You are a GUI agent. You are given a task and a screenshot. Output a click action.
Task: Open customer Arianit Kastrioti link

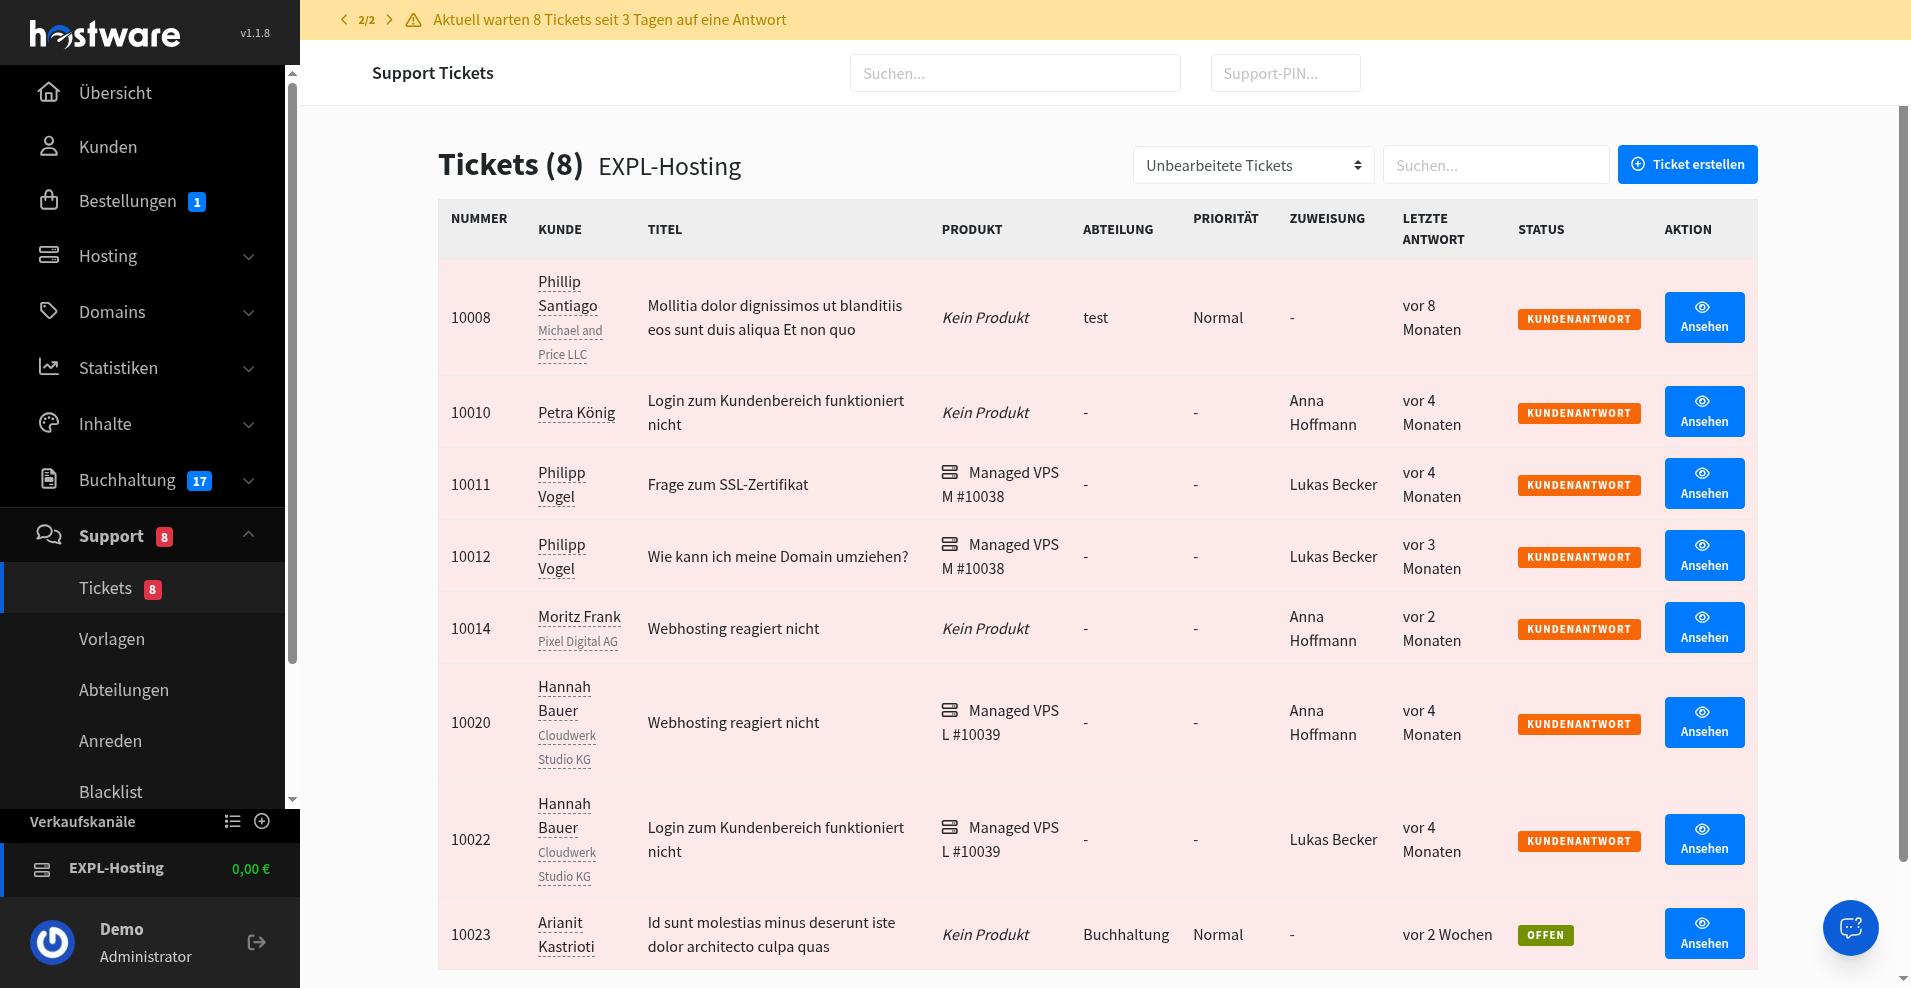point(566,934)
